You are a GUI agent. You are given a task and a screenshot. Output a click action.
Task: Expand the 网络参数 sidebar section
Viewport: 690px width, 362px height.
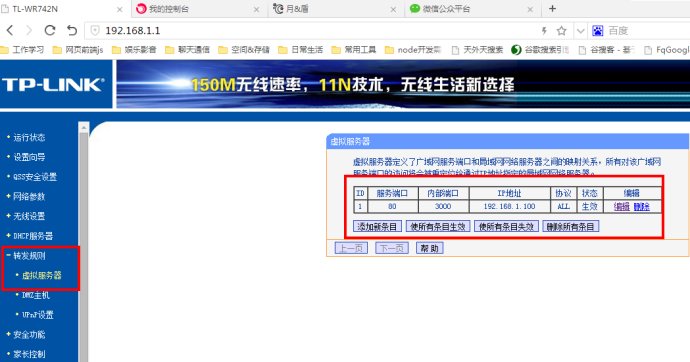(29, 197)
